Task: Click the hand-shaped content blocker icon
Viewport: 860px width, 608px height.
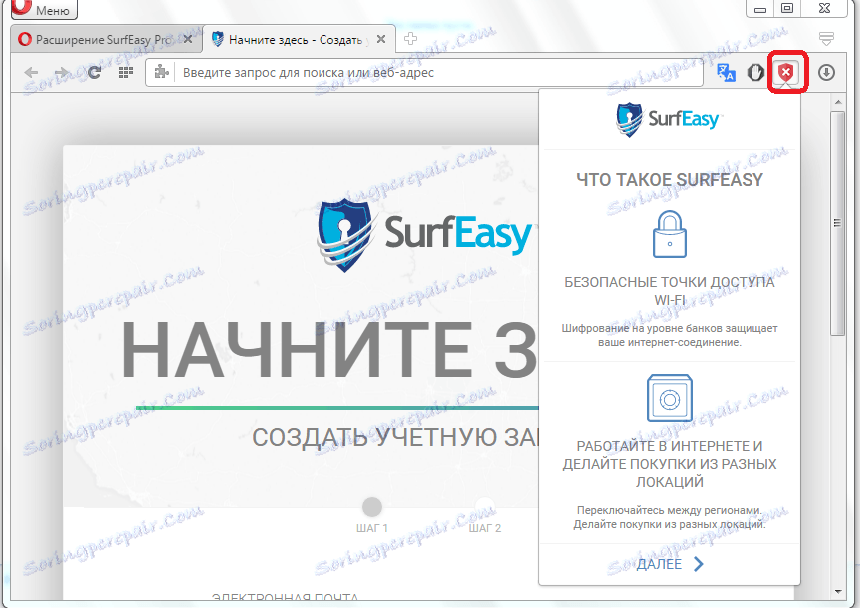Action: pos(754,72)
